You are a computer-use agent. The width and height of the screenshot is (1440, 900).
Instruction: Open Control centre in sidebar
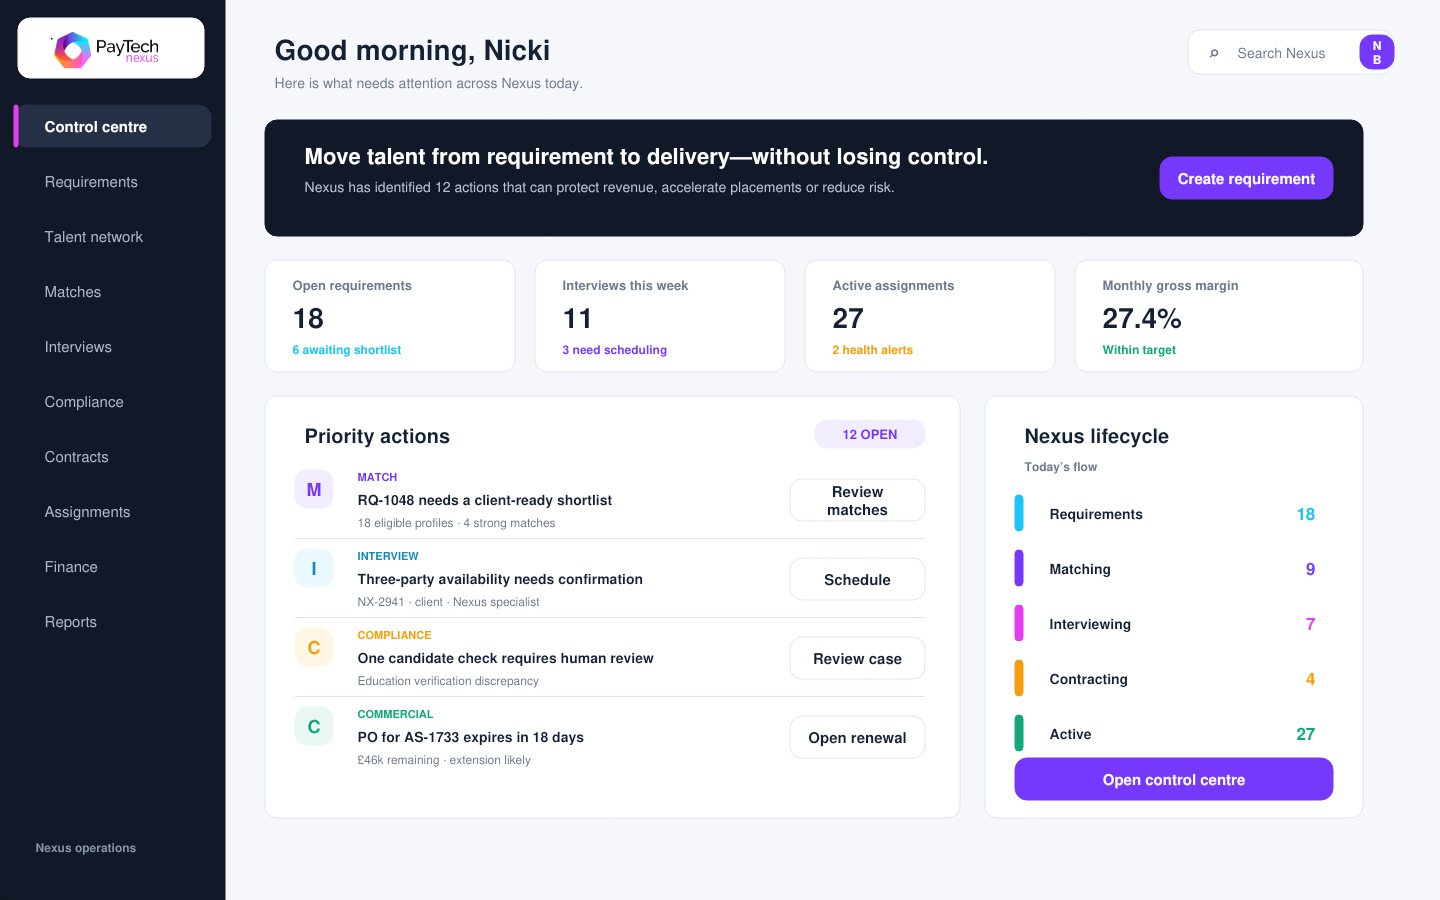pos(113,127)
